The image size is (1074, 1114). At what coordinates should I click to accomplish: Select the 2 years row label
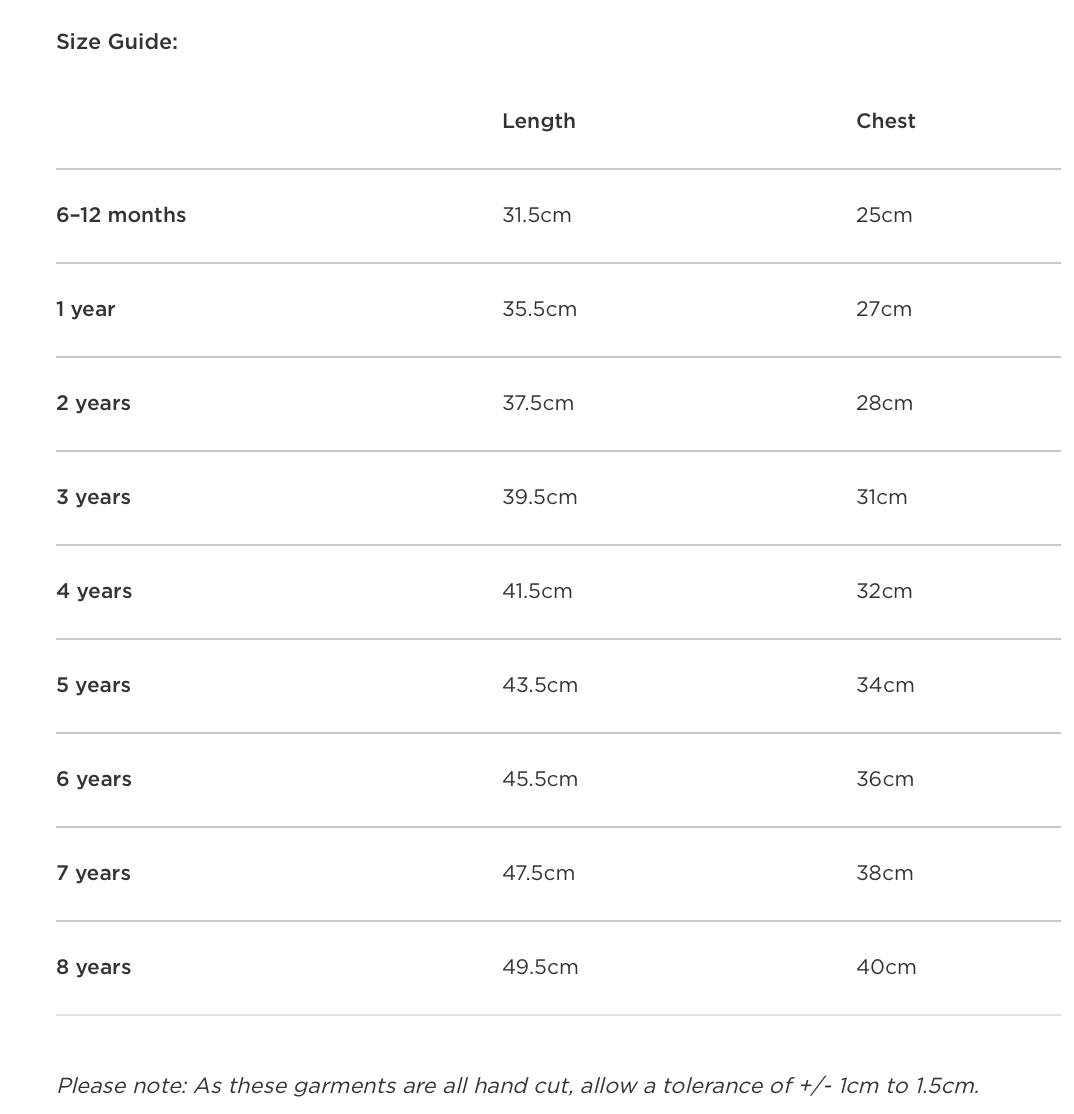[x=93, y=403]
